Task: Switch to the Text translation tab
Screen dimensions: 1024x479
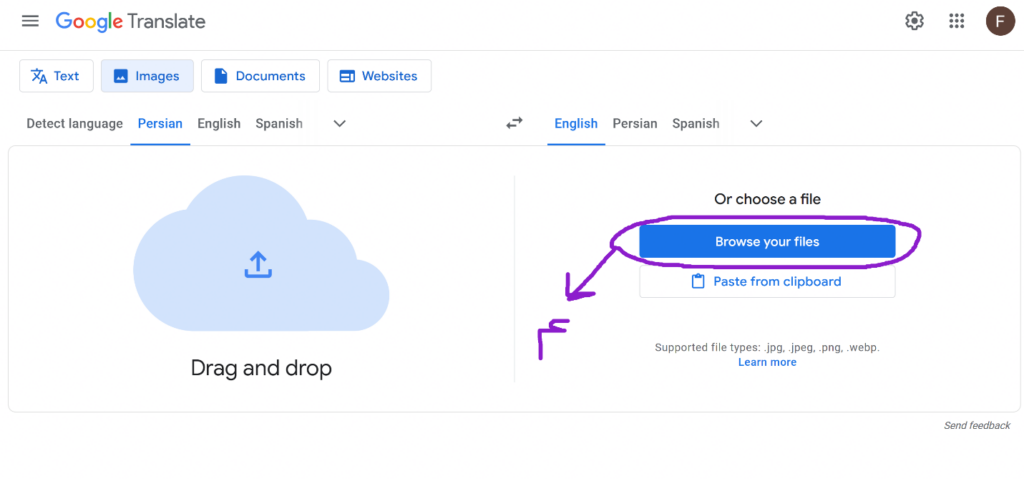Action: 56,76
